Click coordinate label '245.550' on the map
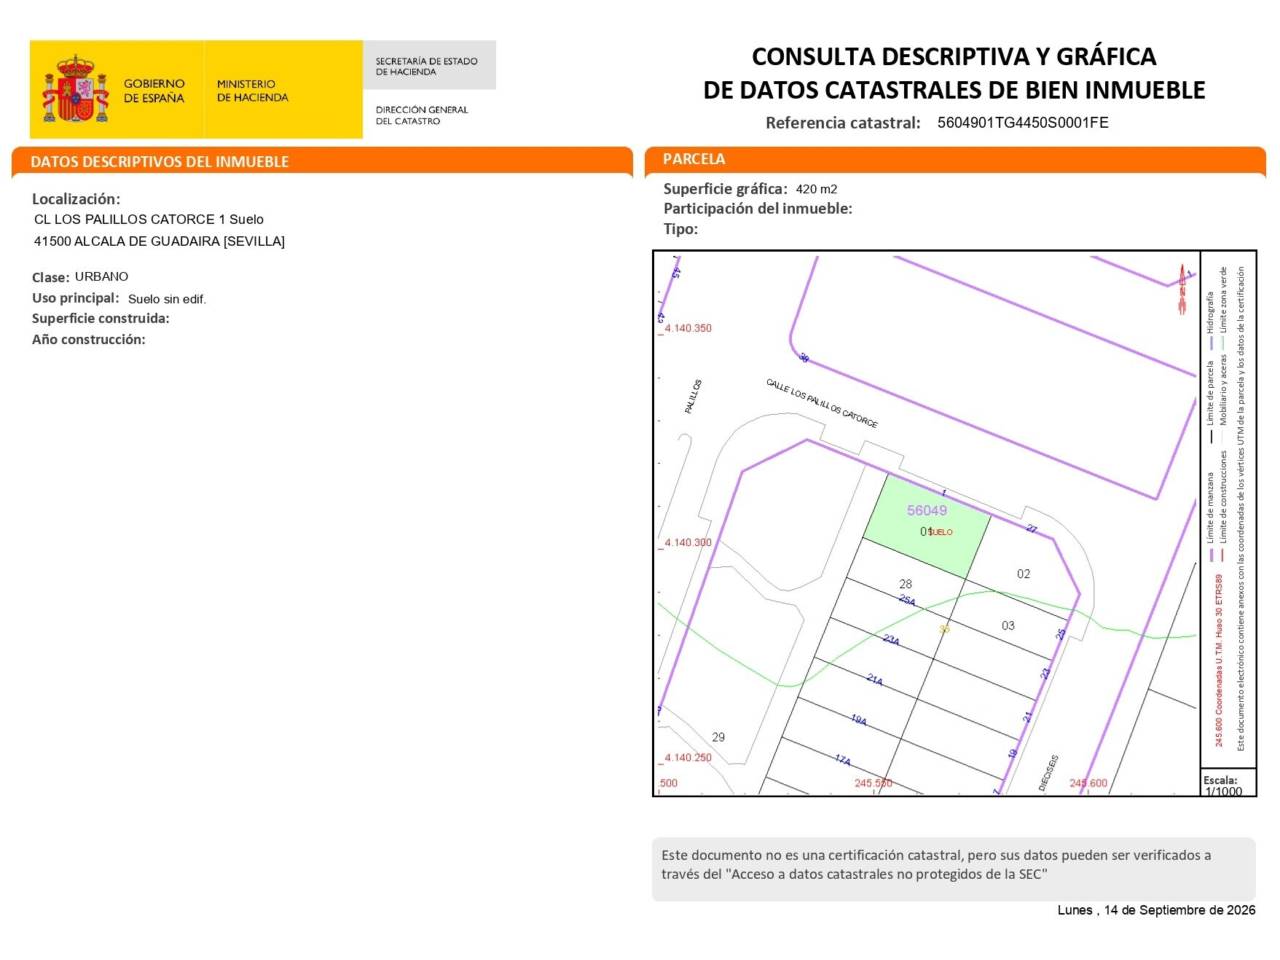Viewport: 1280px width, 960px height. pos(873,783)
